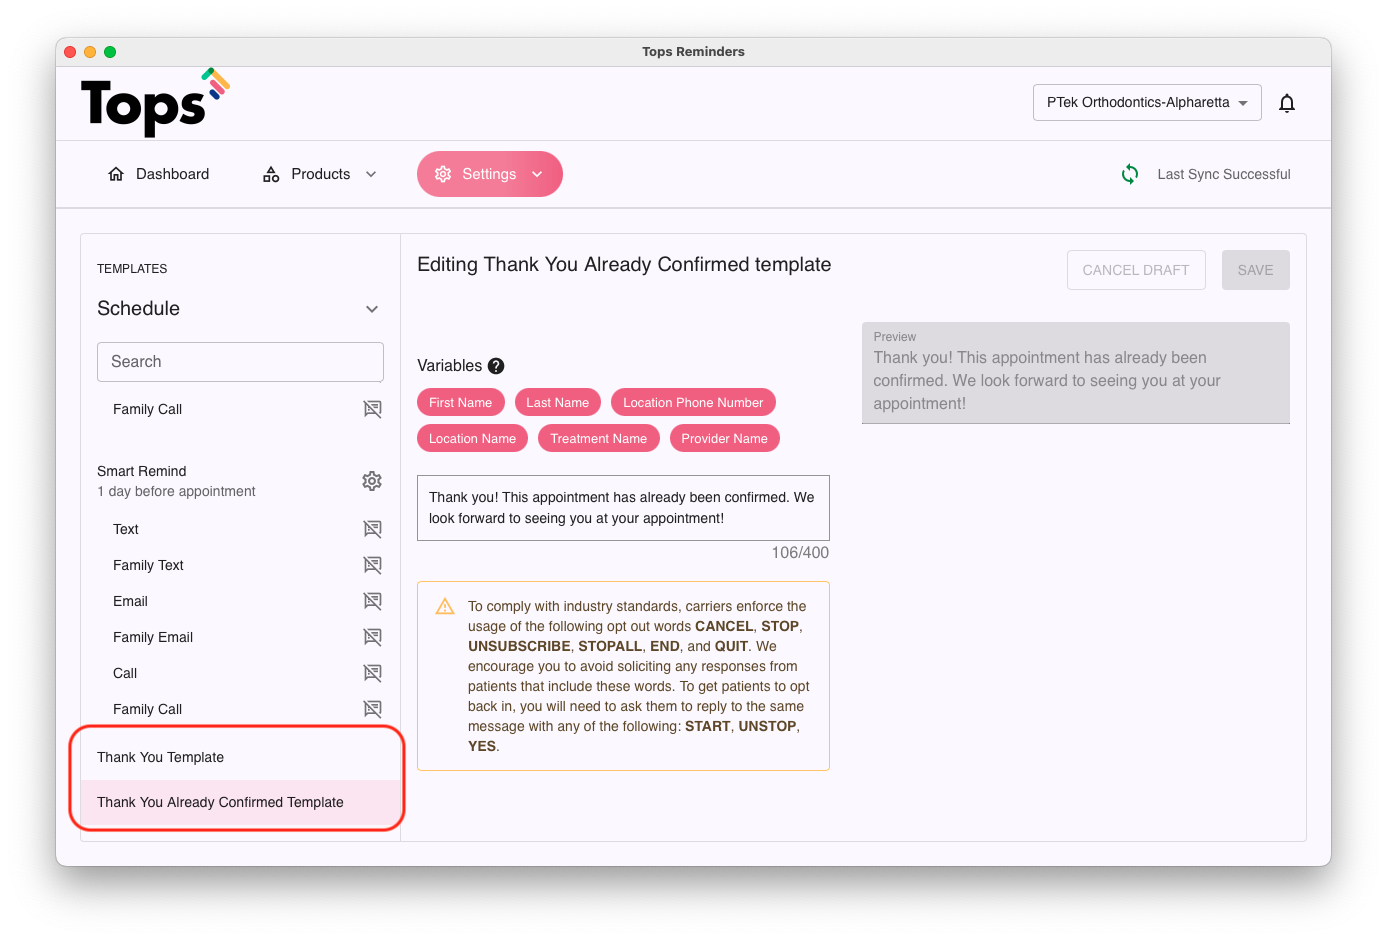Toggle message icon for Call row
Viewport: 1387px width, 940px height.
pyautogui.click(x=372, y=673)
